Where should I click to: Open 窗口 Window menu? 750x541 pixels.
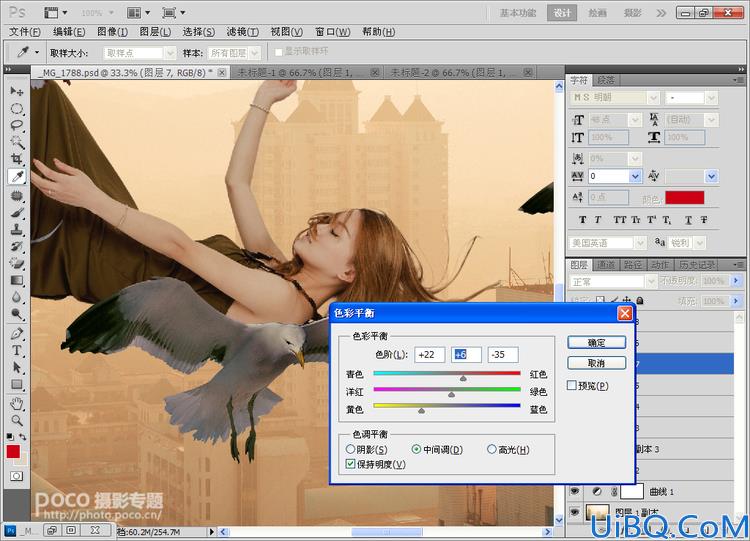(333, 32)
